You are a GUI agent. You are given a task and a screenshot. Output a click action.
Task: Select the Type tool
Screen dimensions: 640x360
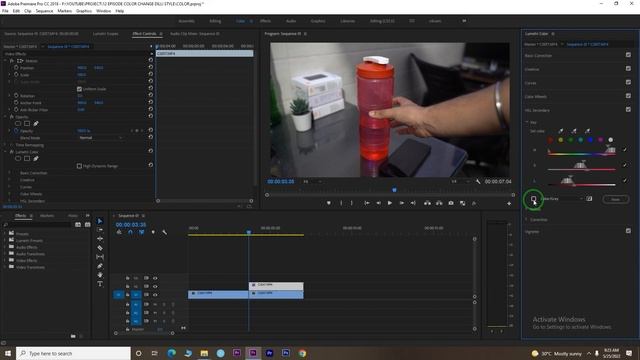pos(100,284)
